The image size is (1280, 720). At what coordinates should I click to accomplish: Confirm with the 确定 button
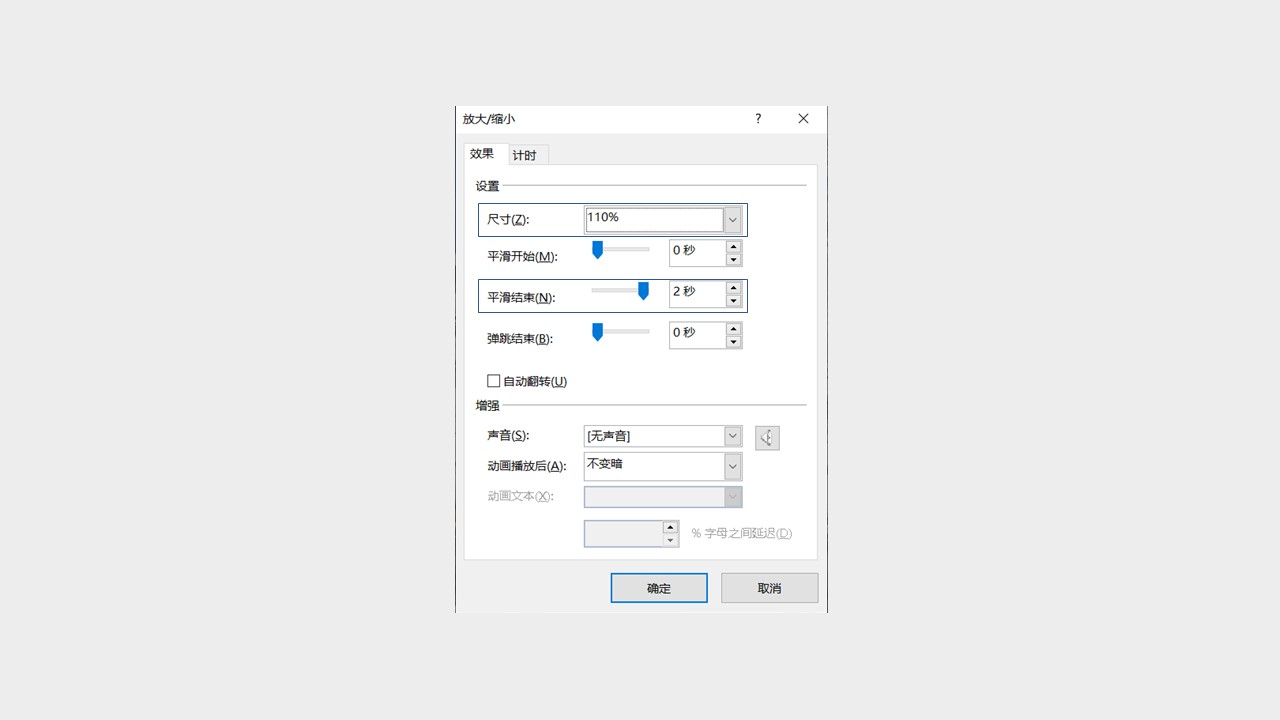(x=659, y=588)
